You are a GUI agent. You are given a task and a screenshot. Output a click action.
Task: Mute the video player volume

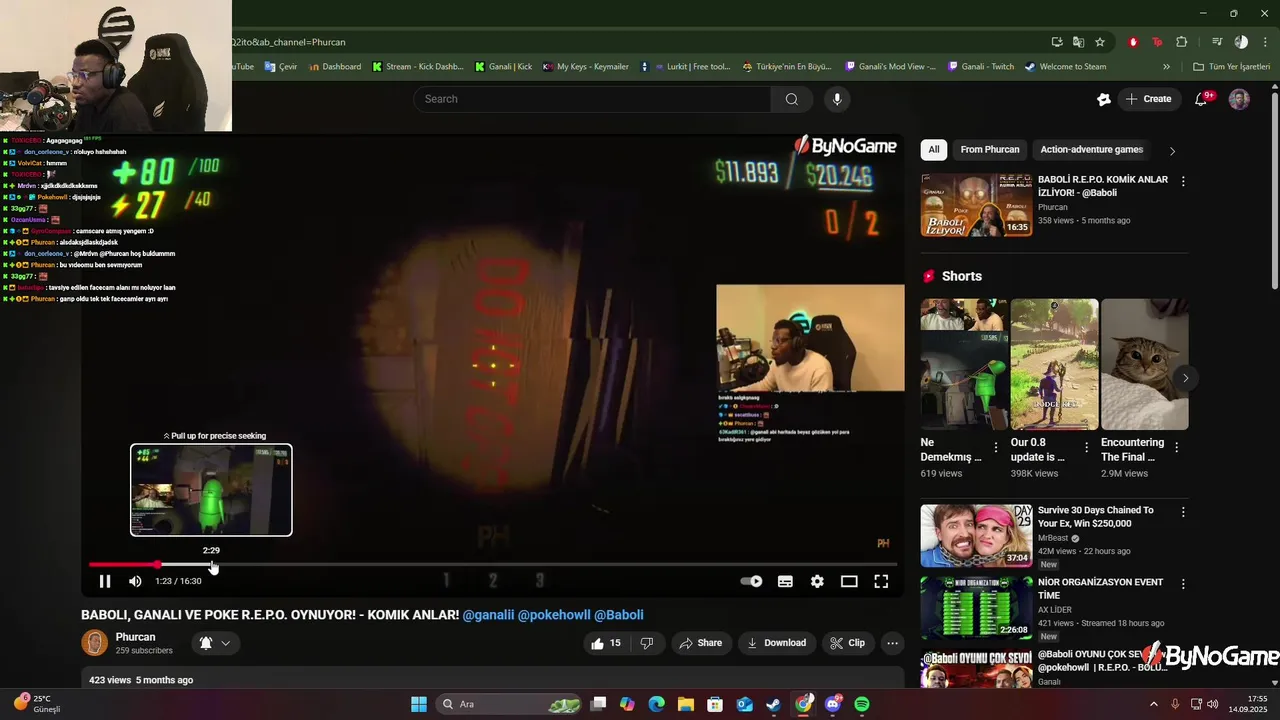(x=135, y=581)
